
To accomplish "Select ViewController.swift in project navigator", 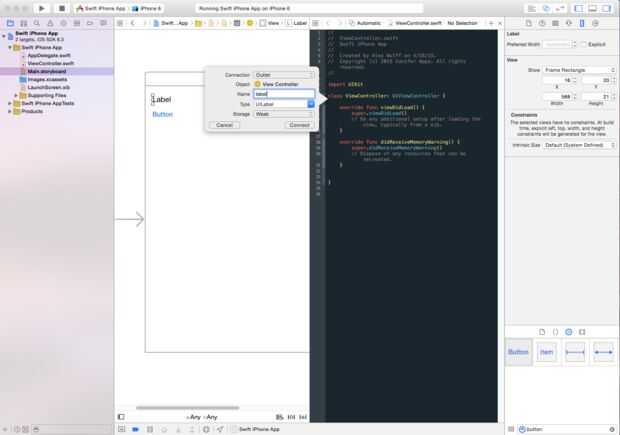I will click(51, 63).
